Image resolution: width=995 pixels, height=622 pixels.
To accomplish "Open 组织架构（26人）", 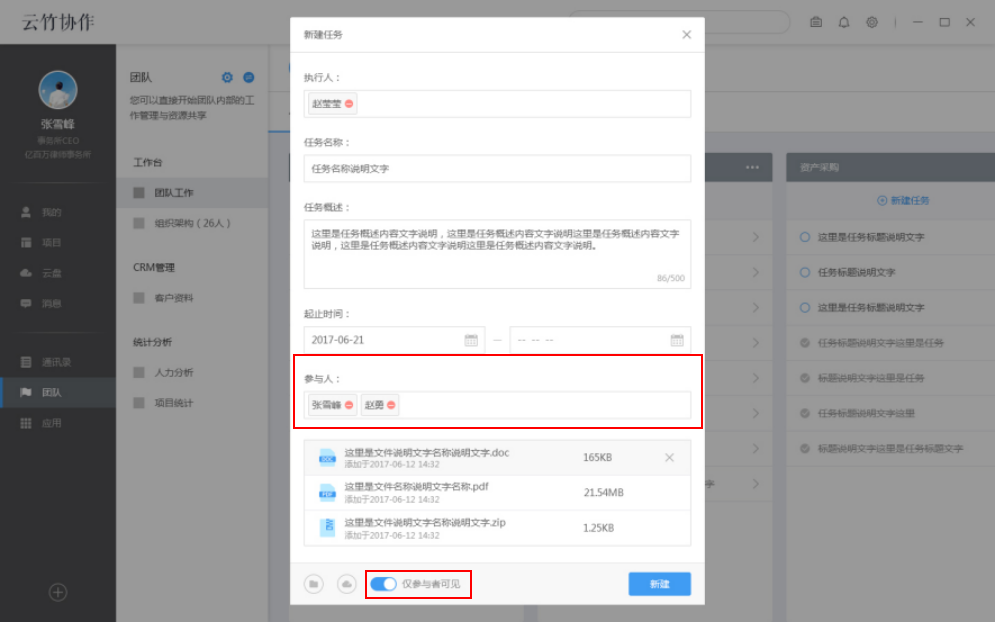I will click(x=191, y=222).
